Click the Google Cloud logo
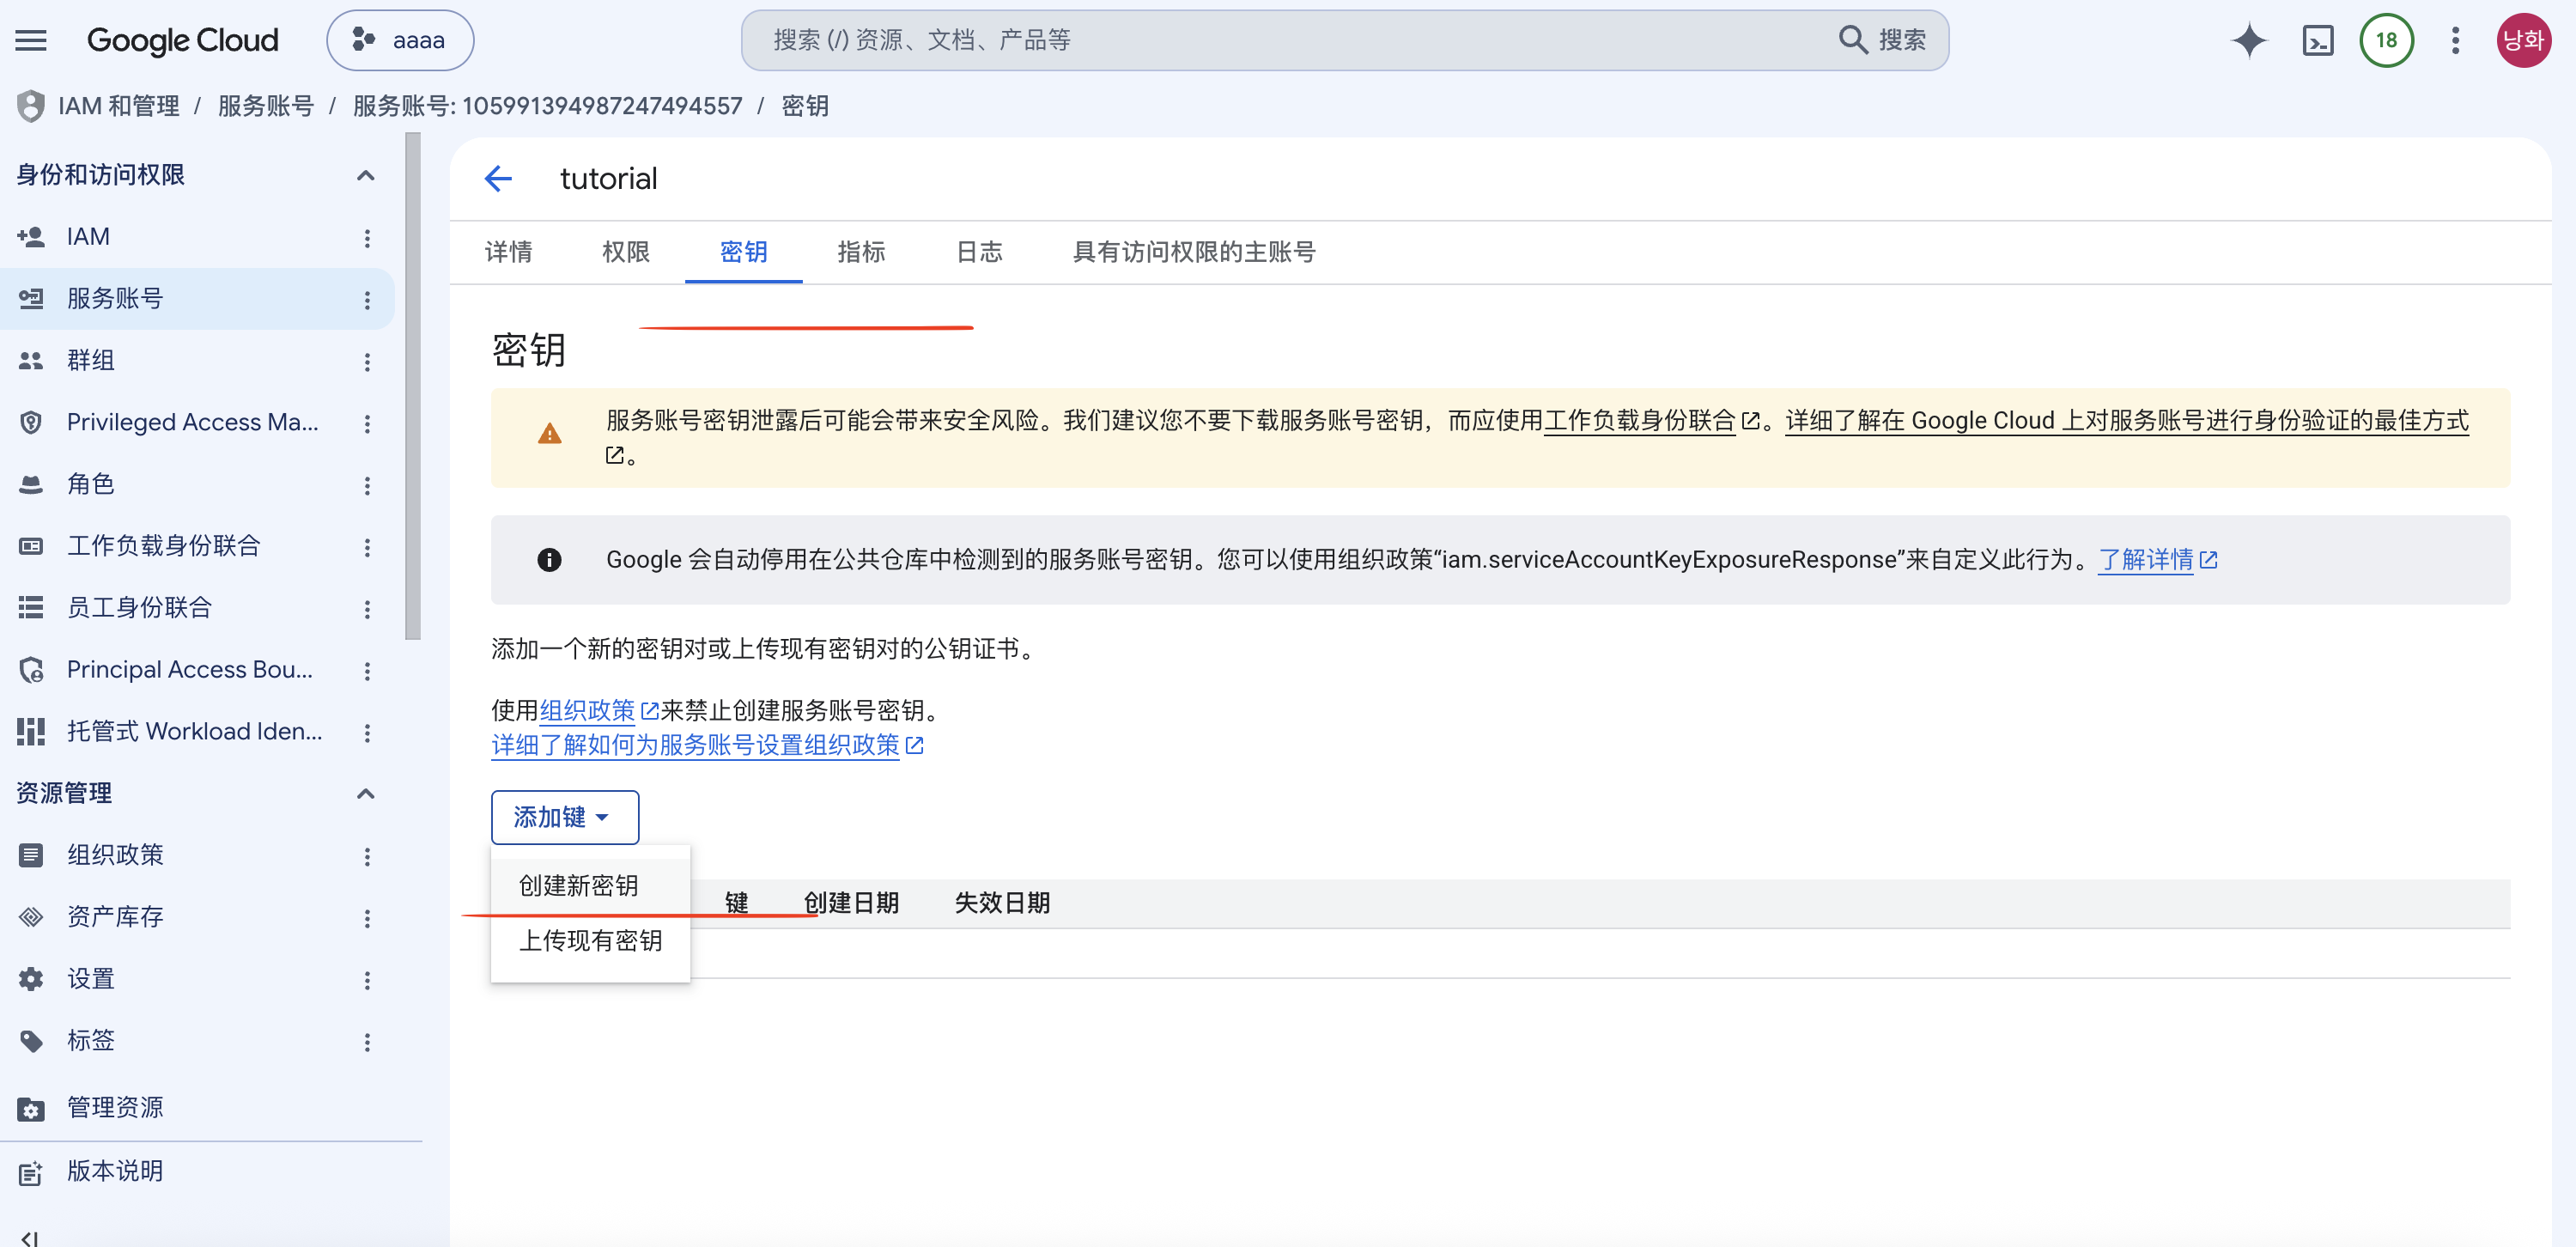 click(x=183, y=40)
